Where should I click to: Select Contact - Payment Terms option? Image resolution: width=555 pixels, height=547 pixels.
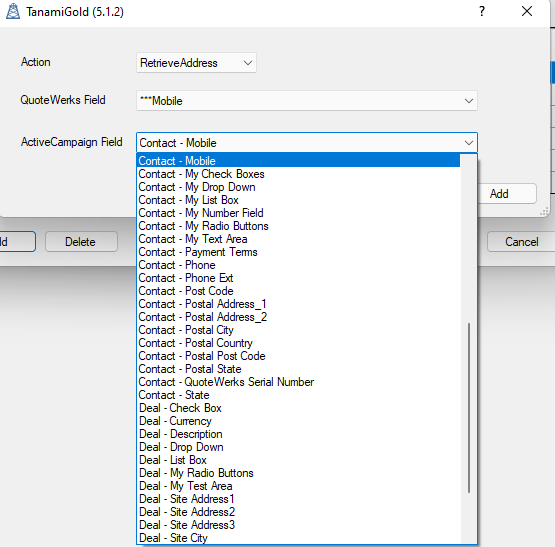coord(299,252)
